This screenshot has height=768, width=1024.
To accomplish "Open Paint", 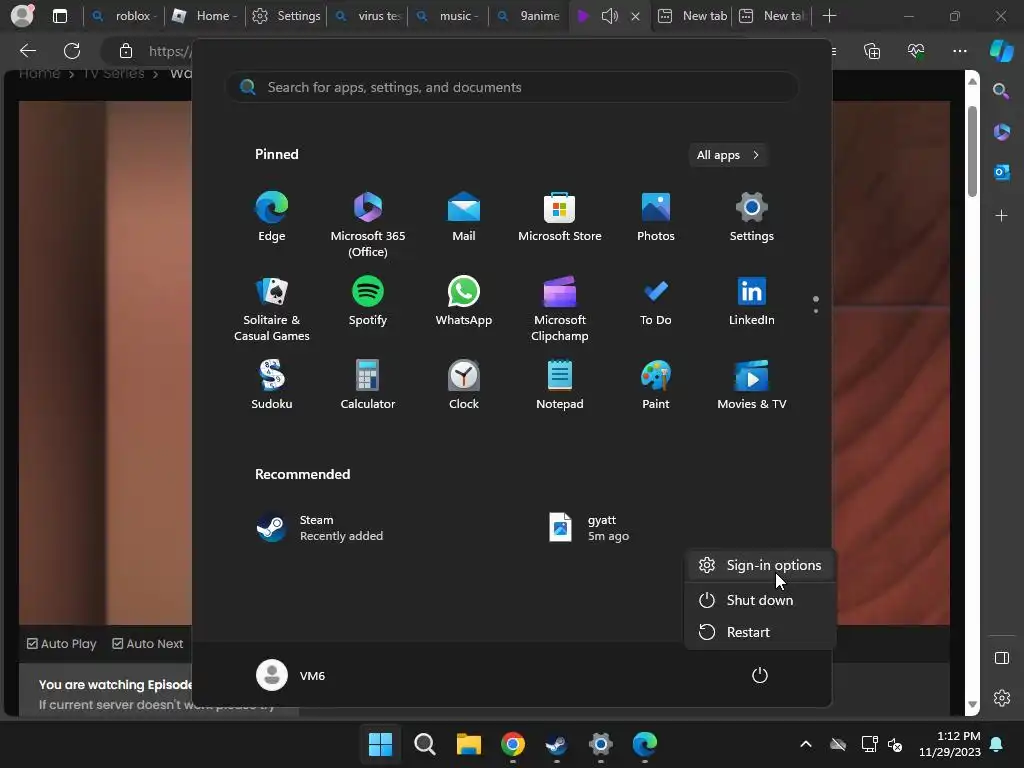I will [656, 385].
